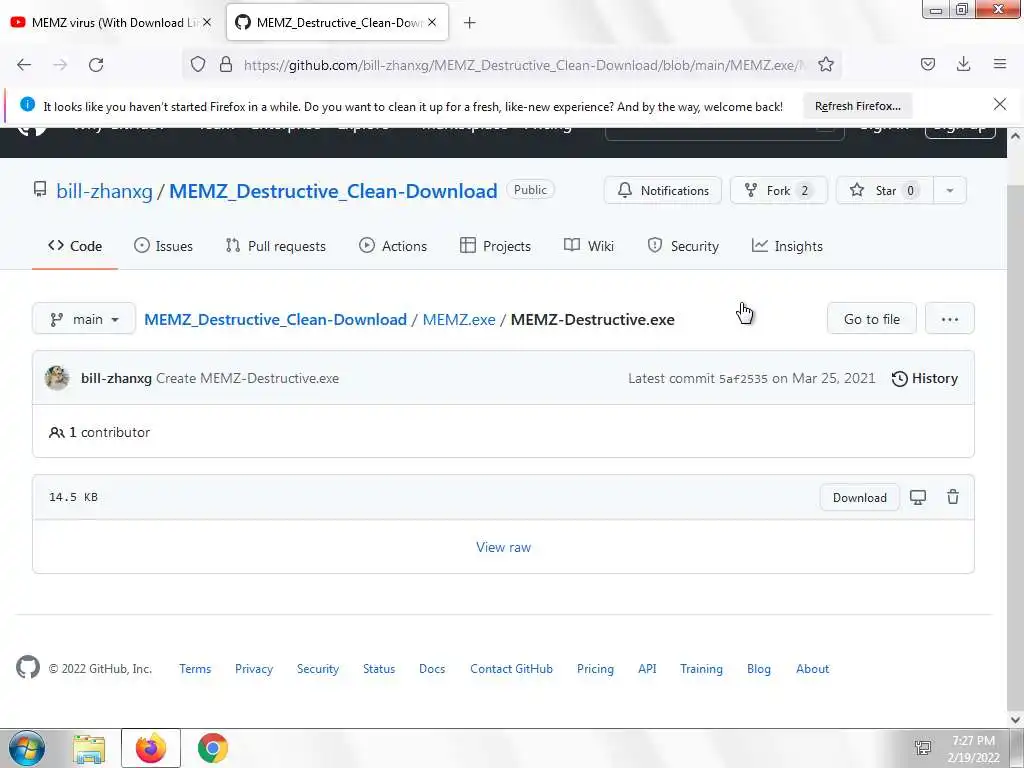Click the padlock site info icon
This screenshot has height=768, width=1024.
point(226,65)
